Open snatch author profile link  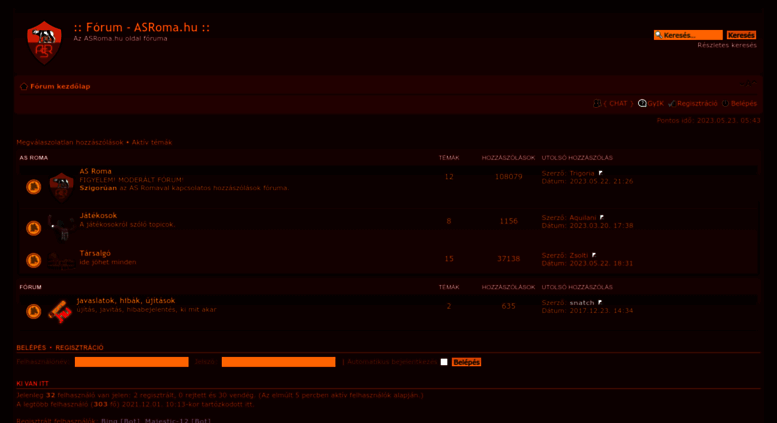click(582, 303)
